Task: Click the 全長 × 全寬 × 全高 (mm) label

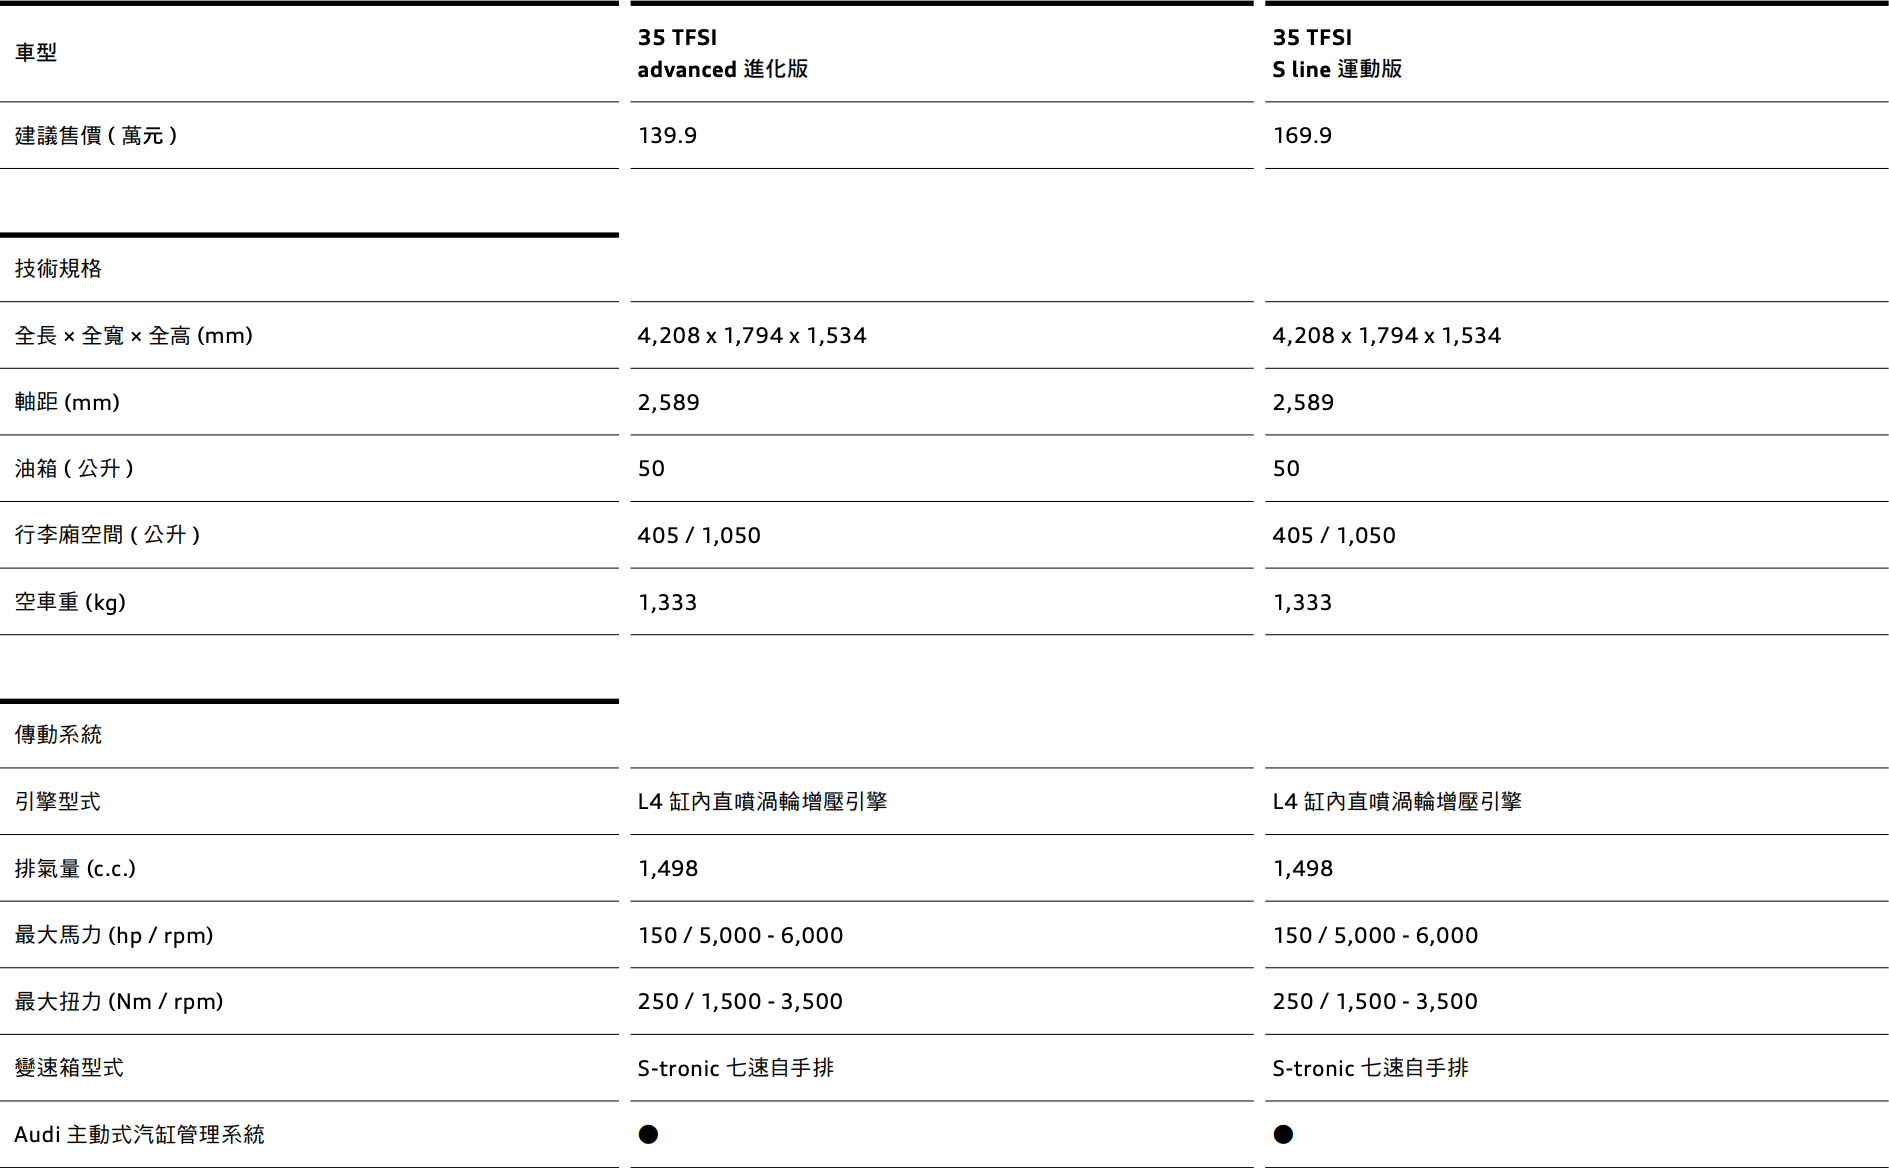Action: (133, 335)
